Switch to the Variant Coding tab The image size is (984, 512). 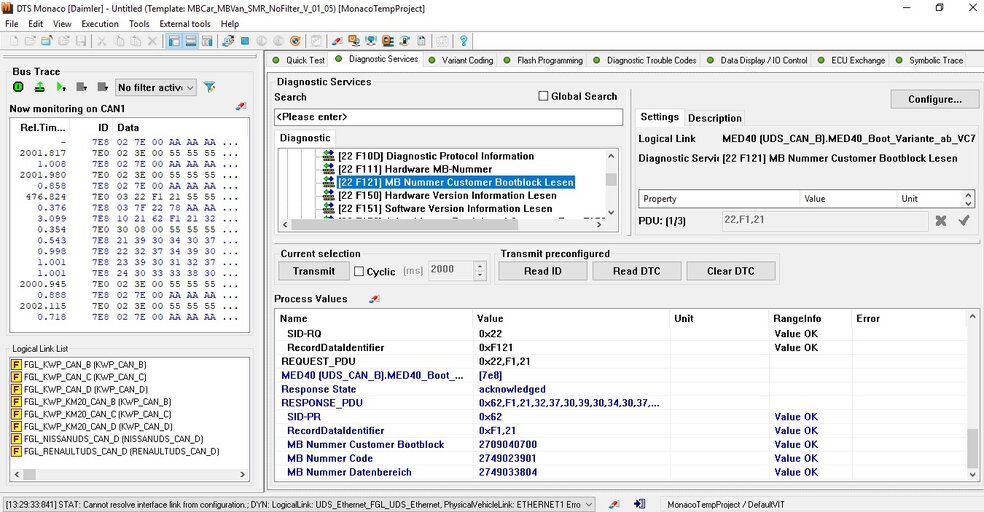point(461,60)
